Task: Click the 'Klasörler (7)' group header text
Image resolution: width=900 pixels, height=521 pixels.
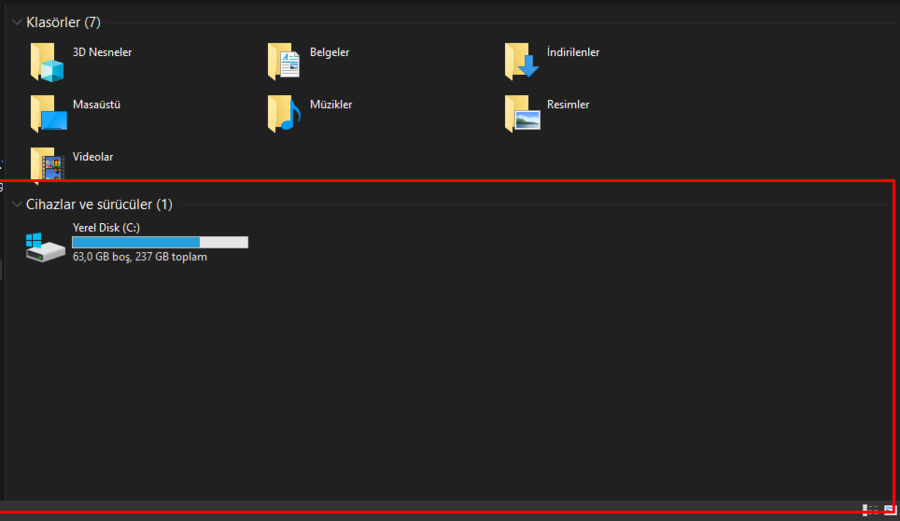Action: tap(63, 22)
